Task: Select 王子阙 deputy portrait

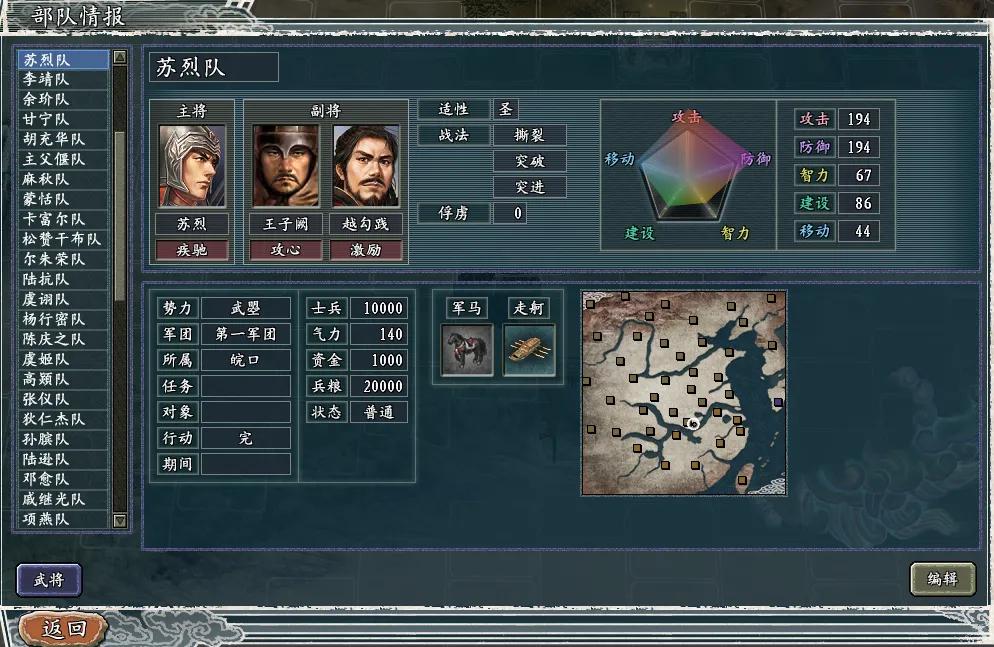Action: click(286, 166)
